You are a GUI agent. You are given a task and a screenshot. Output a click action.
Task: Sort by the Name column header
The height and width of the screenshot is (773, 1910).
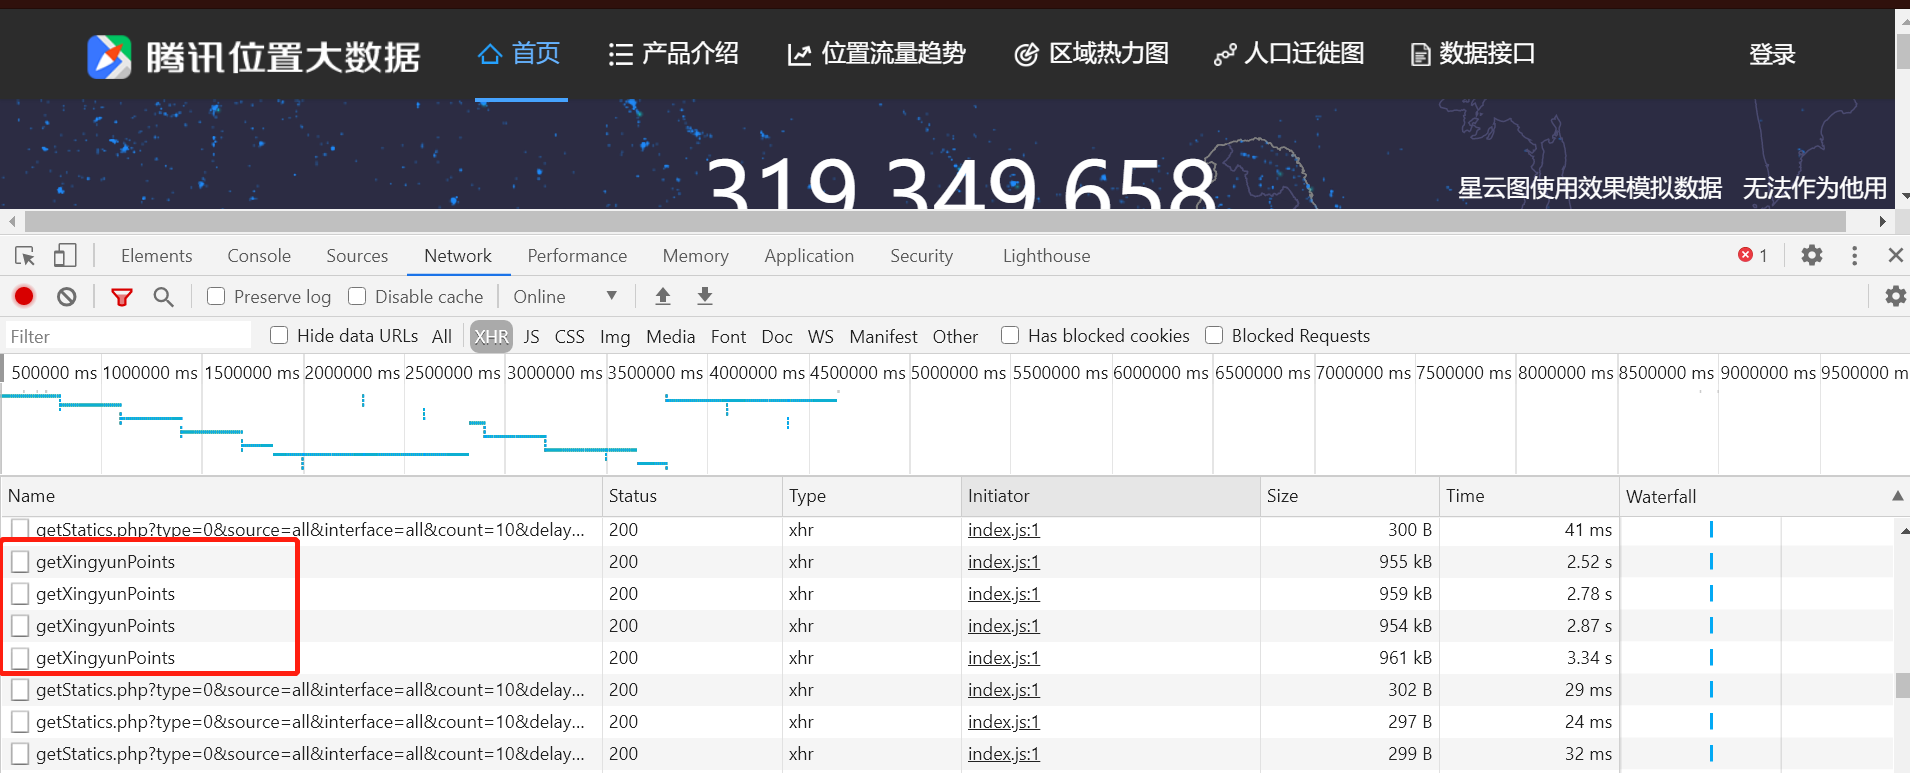[302, 496]
